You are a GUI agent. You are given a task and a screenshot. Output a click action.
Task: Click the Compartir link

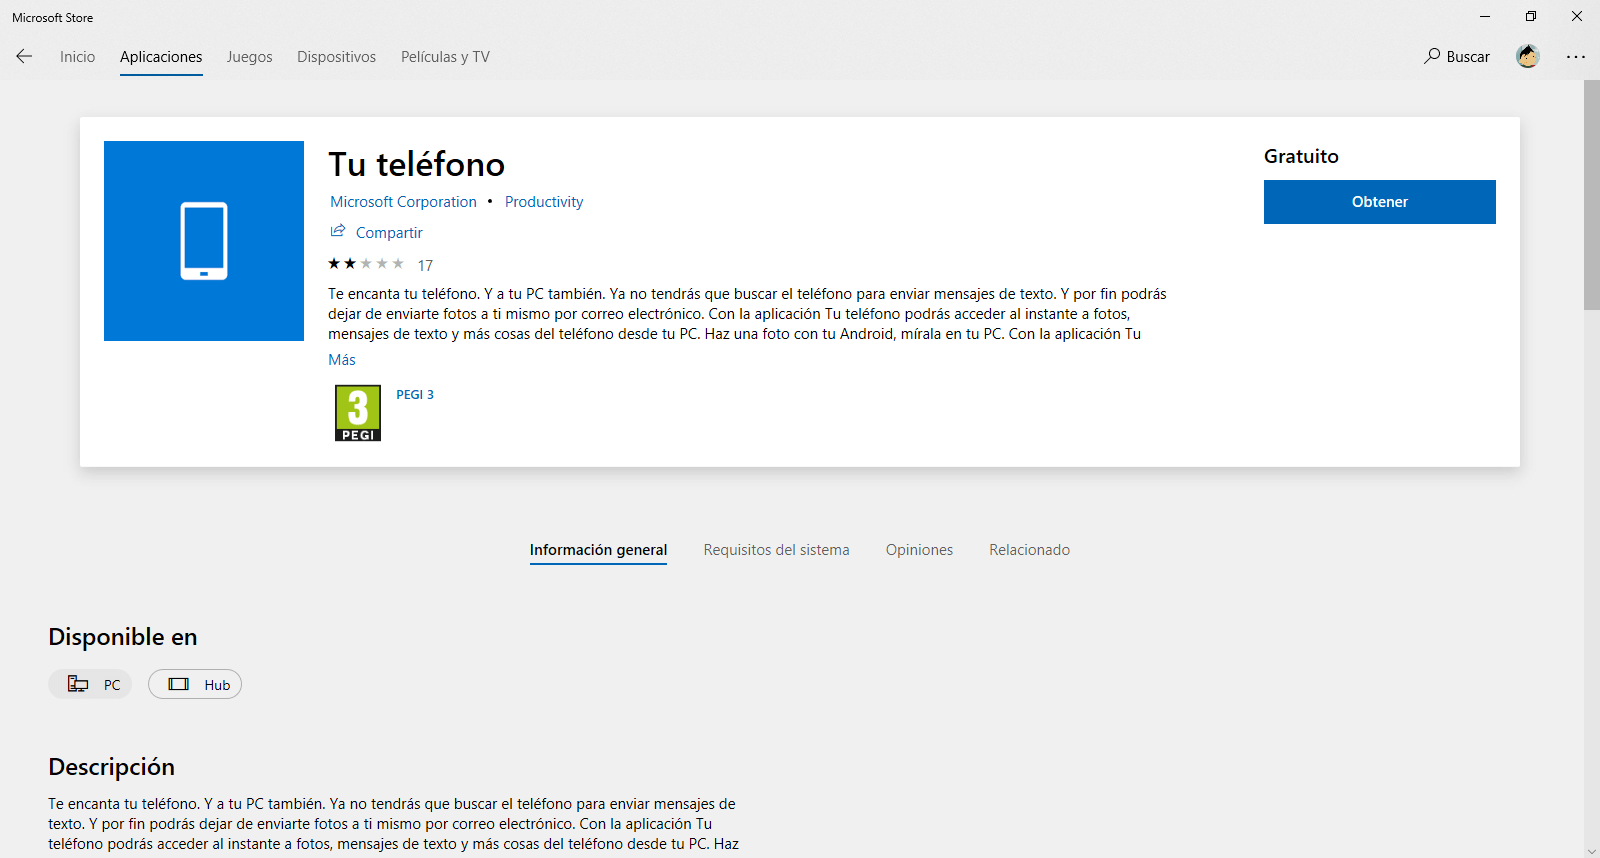[389, 233]
